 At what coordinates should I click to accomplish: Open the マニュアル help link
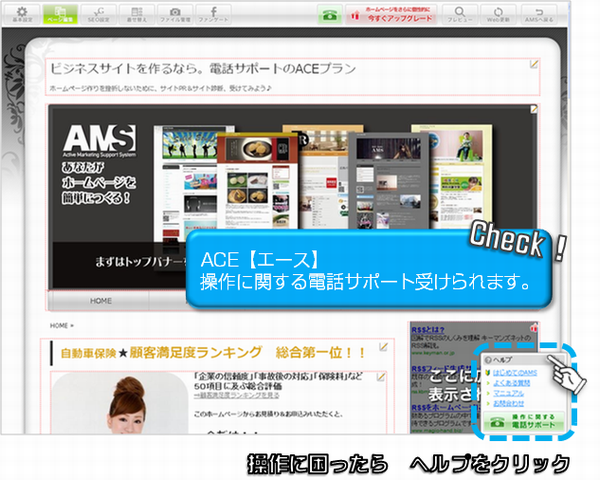point(508,393)
